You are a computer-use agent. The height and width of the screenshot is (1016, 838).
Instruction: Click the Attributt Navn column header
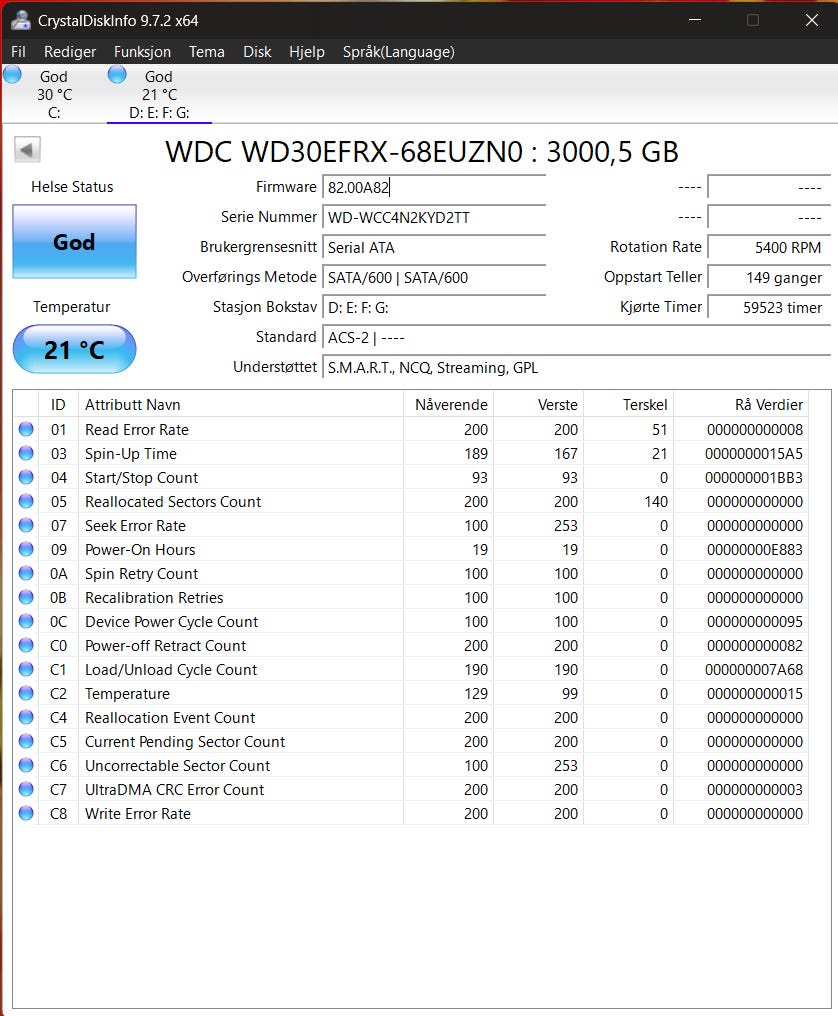pyautogui.click(x=240, y=404)
